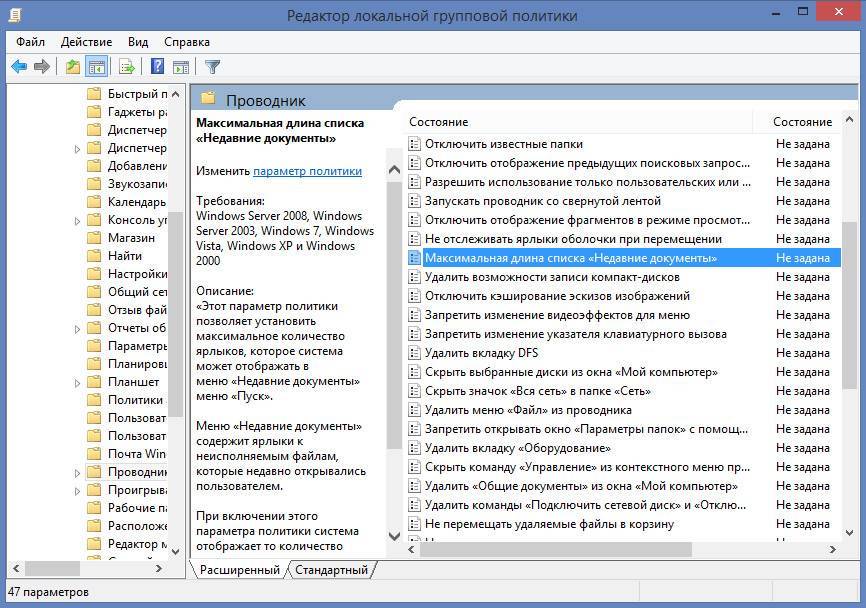This screenshot has width=866, height=608.
Task: Open the Действие menu
Action: click(86, 42)
